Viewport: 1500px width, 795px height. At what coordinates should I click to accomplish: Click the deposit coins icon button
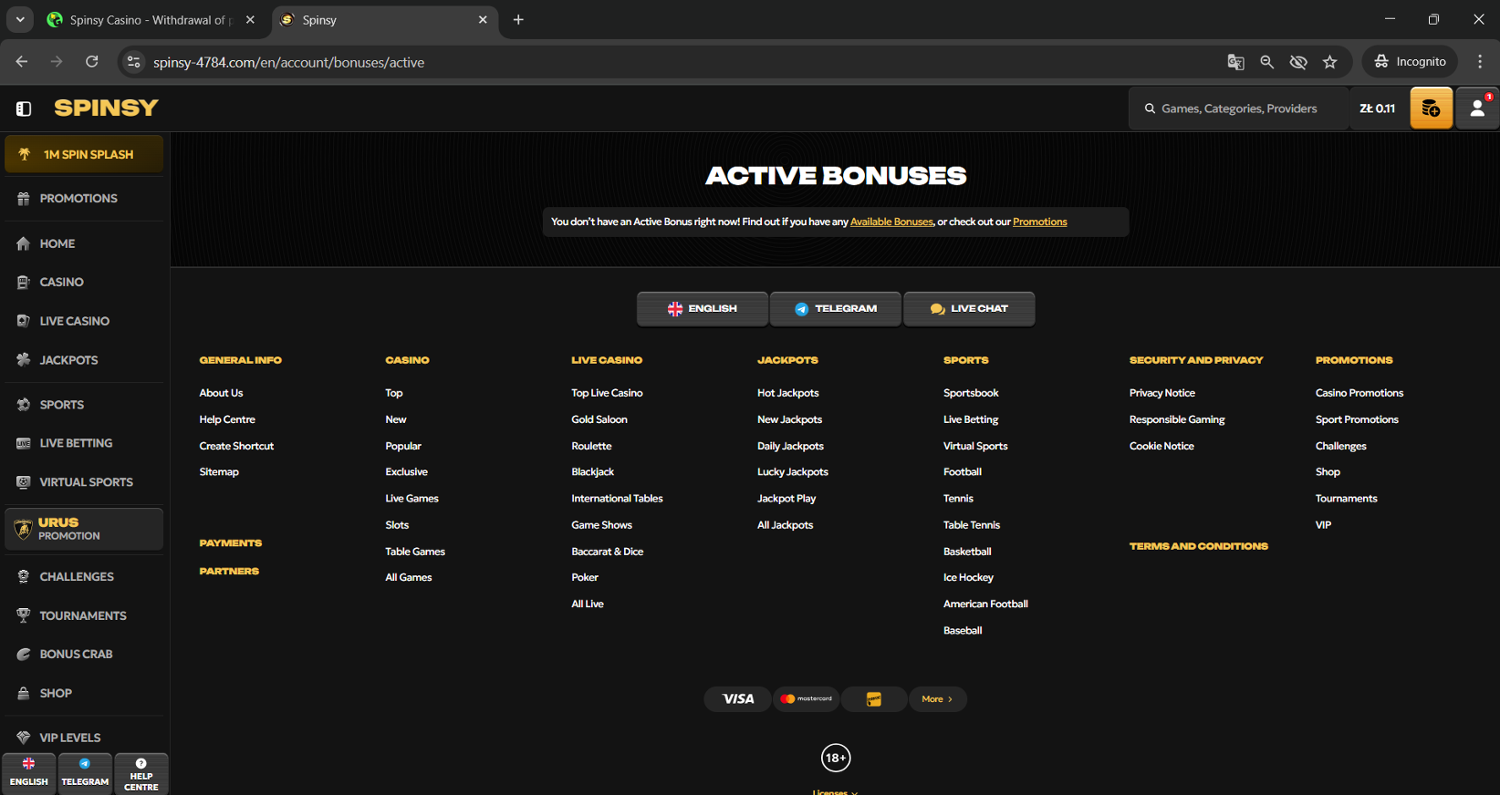click(1431, 108)
